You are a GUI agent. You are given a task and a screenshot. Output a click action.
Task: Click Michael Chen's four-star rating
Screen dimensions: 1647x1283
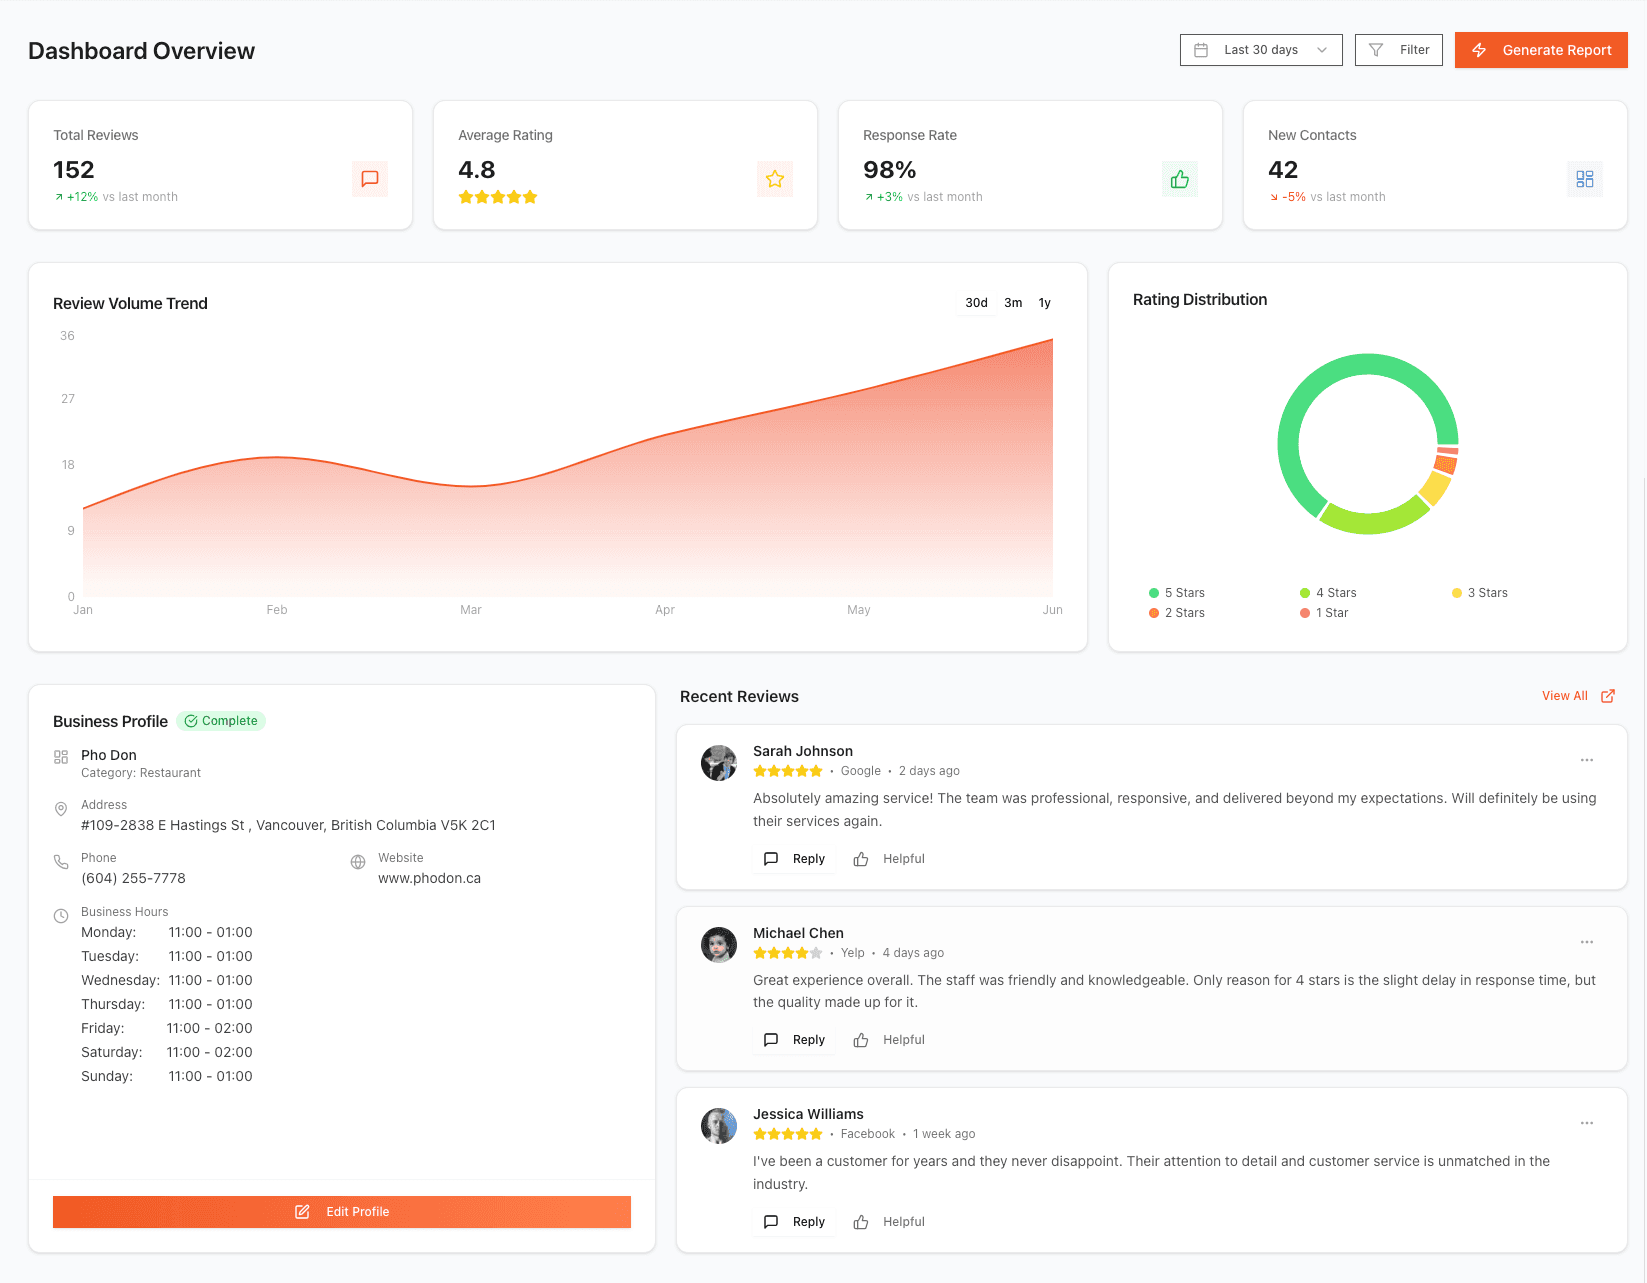tap(788, 953)
